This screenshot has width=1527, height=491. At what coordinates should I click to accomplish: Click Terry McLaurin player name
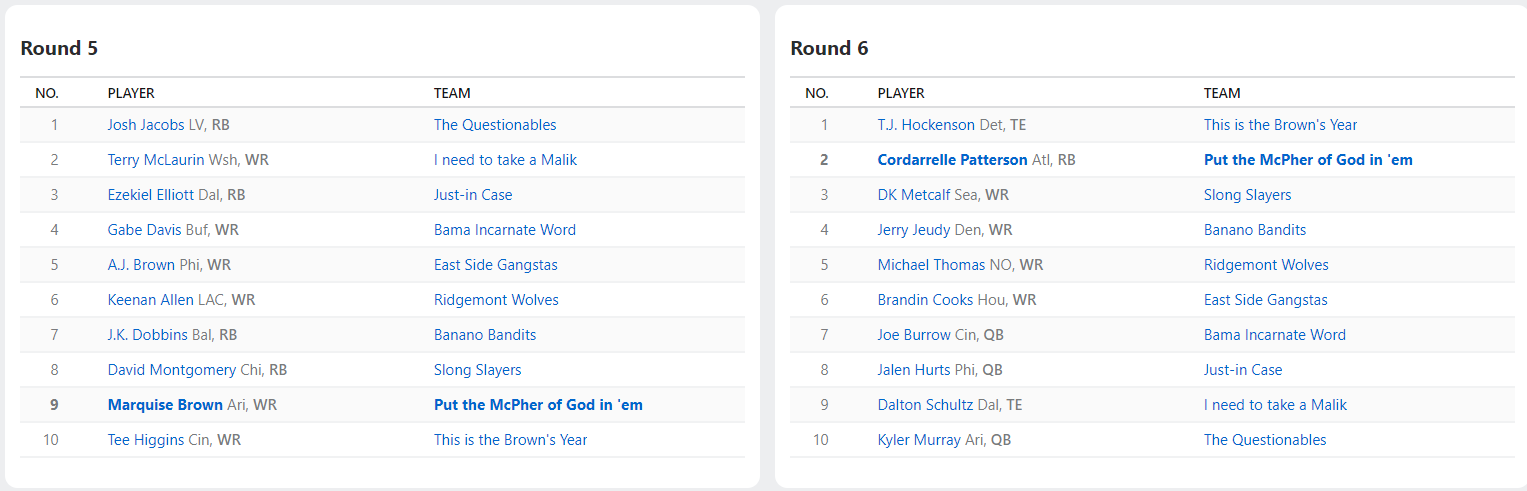click(x=156, y=160)
